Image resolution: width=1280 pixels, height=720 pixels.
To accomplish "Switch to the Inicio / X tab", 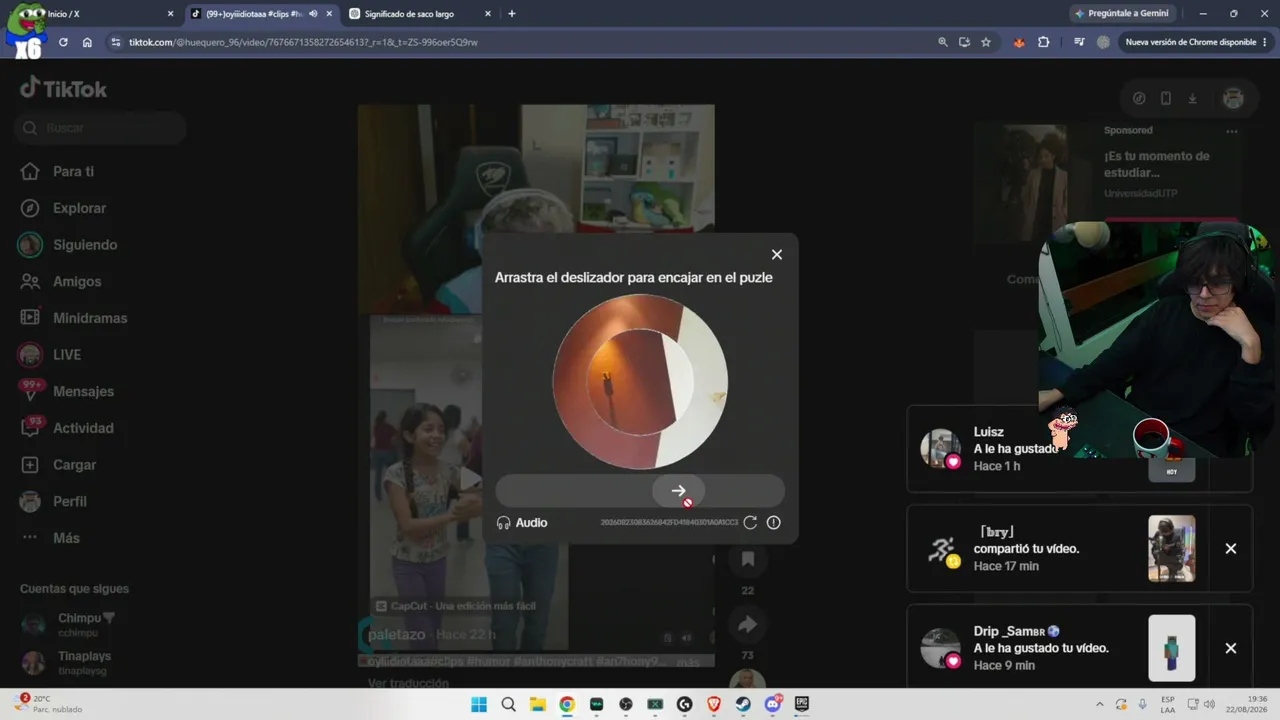I will coord(96,14).
